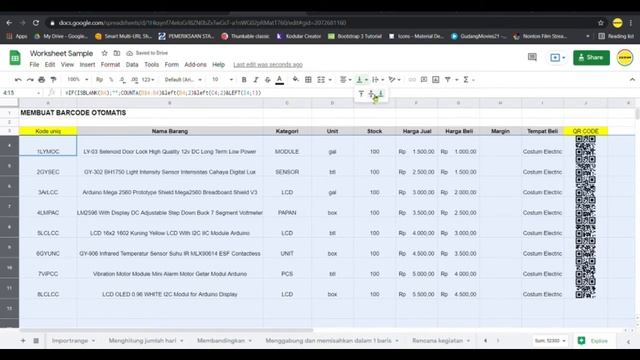Click the Move to folder icon
640x360 pixels.
[117, 53]
